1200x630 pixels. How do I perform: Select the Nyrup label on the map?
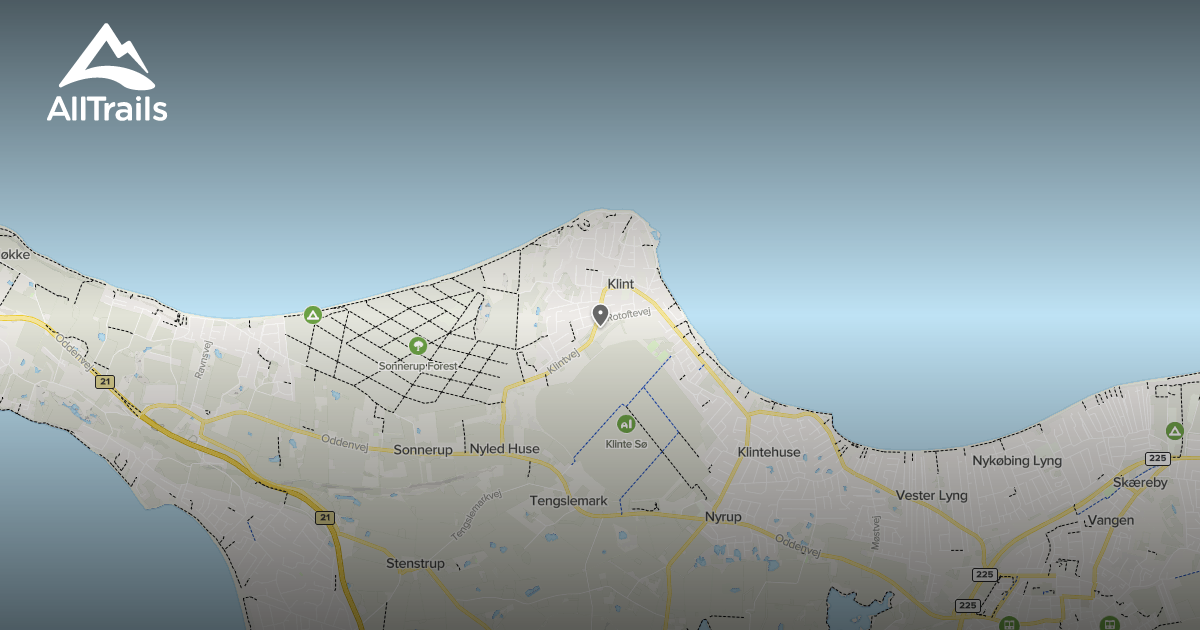724,516
